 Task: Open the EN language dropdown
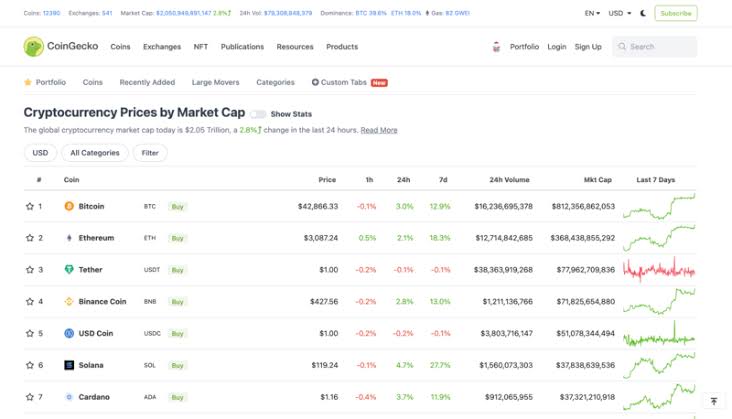click(592, 13)
